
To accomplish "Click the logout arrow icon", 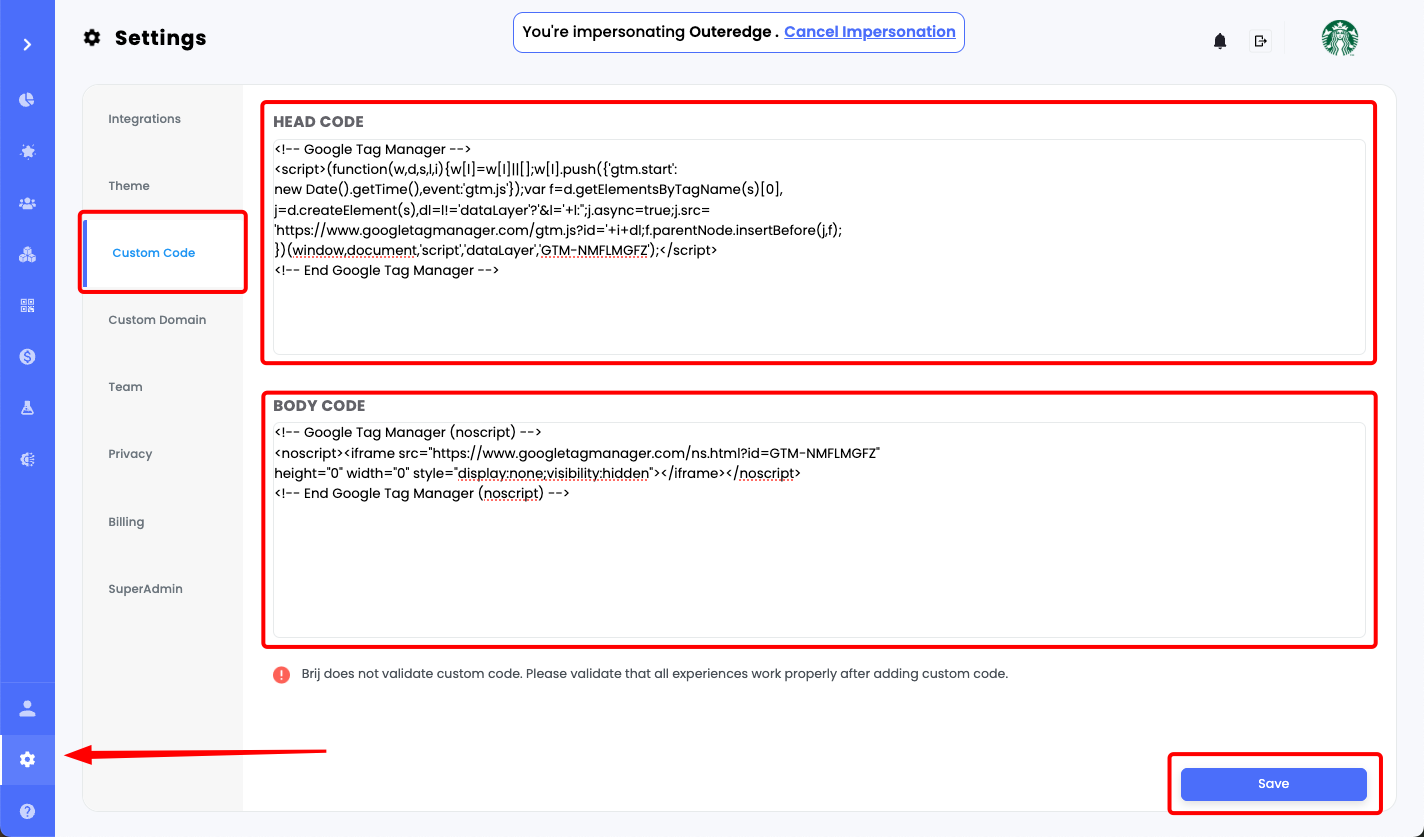I will tap(1260, 41).
